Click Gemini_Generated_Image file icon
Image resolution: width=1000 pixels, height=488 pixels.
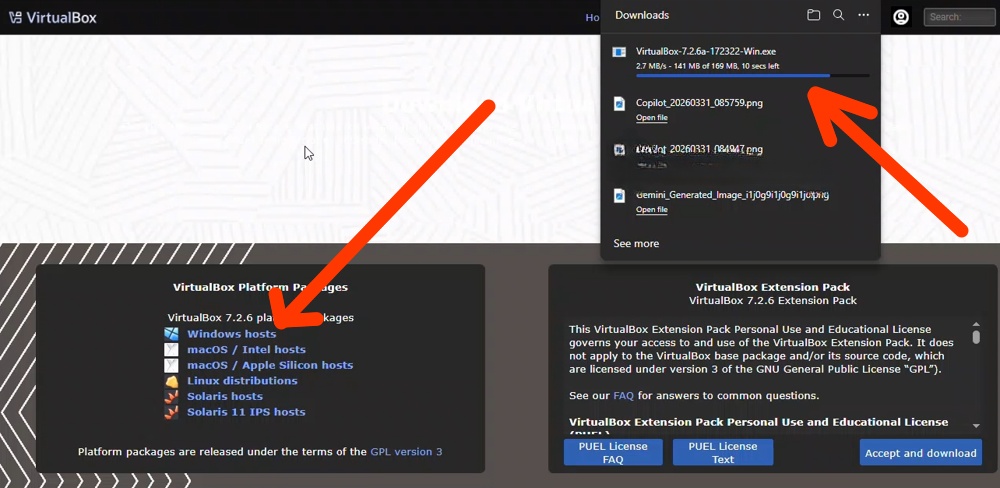619,195
